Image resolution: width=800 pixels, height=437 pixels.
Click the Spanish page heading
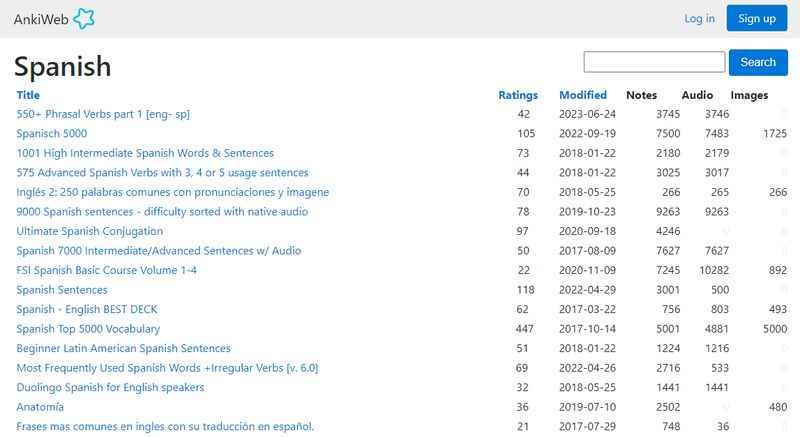62,66
